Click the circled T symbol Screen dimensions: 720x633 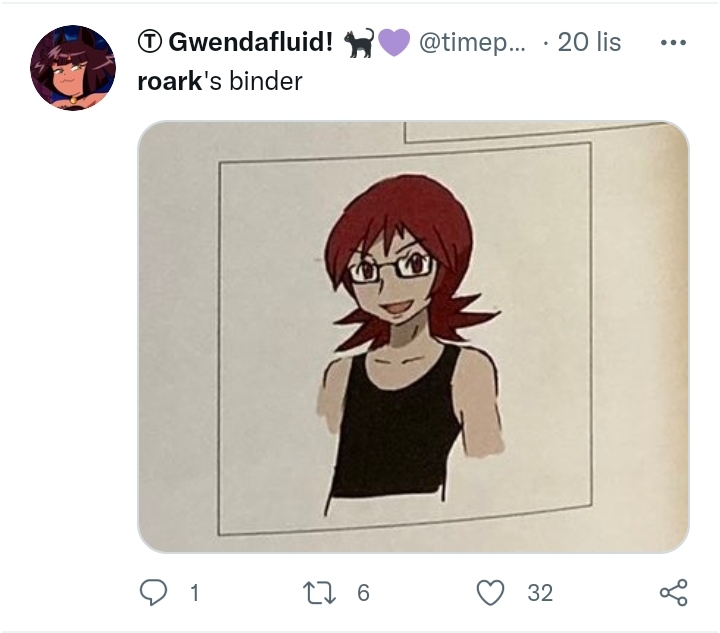click(150, 42)
